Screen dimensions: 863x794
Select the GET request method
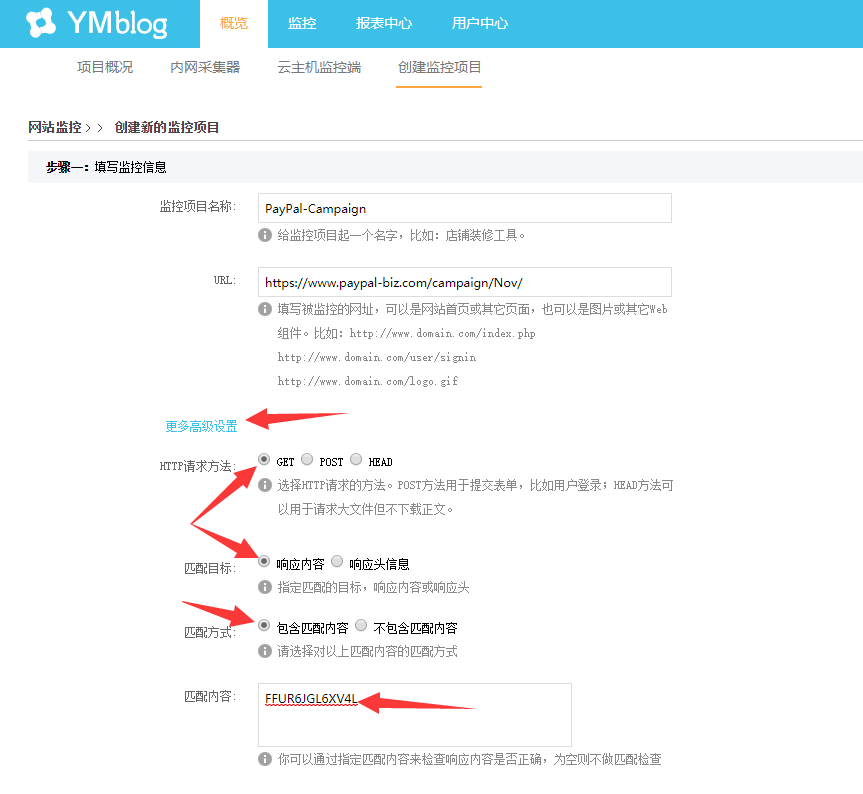click(x=264, y=459)
